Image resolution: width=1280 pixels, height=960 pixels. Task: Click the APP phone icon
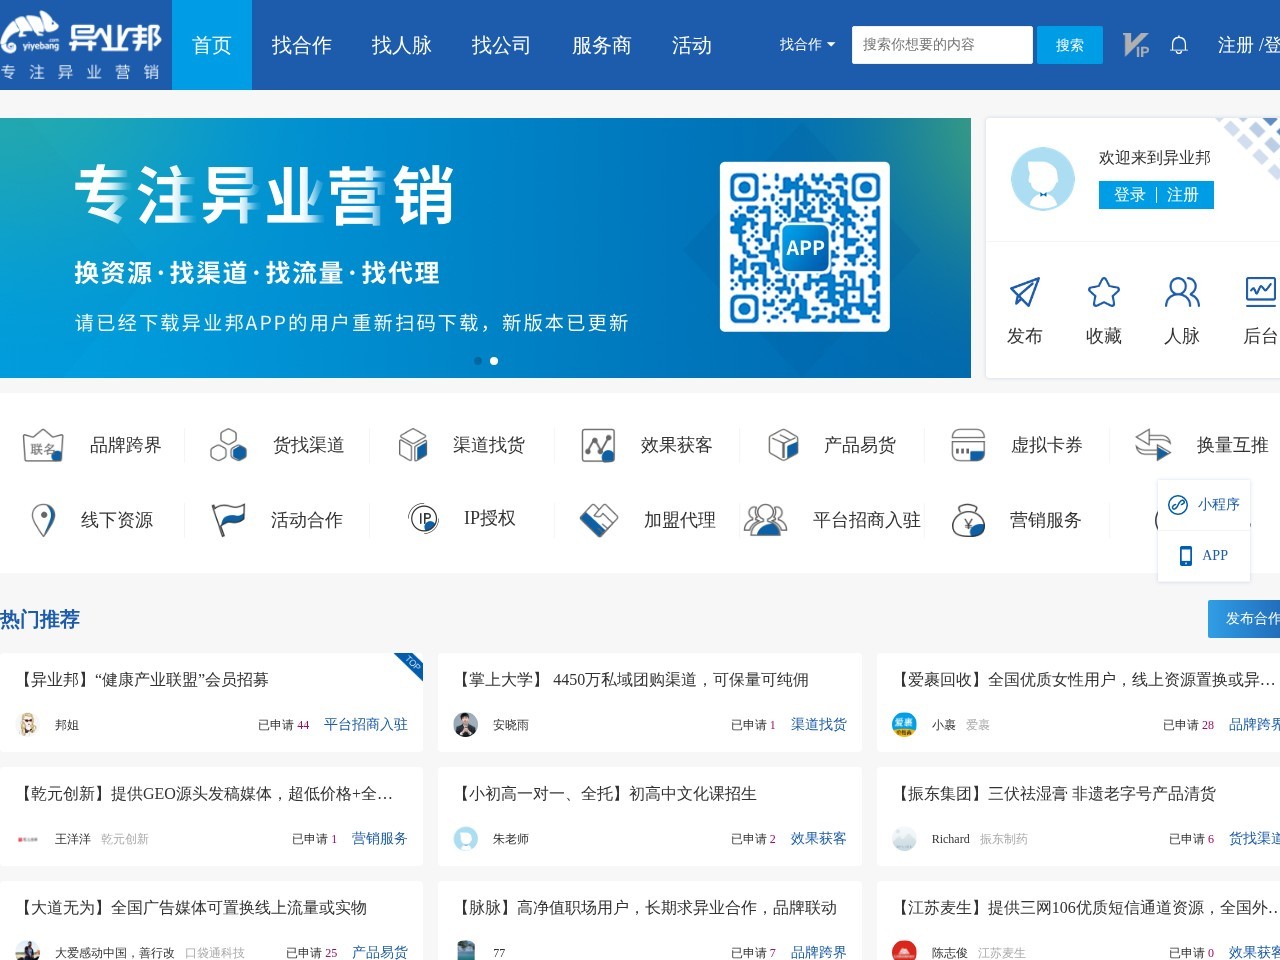[1186, 556]
